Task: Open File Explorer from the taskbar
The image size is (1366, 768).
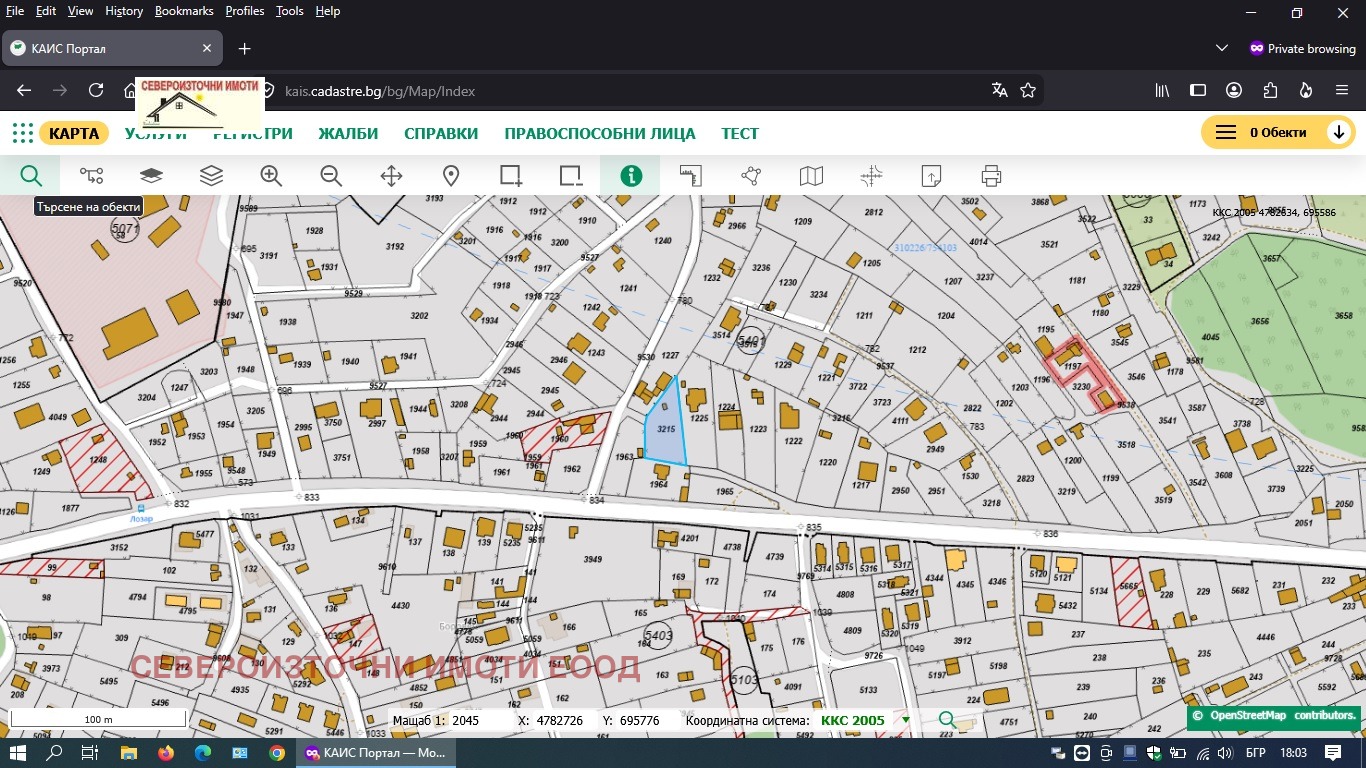Action: [x=128, y=752]
